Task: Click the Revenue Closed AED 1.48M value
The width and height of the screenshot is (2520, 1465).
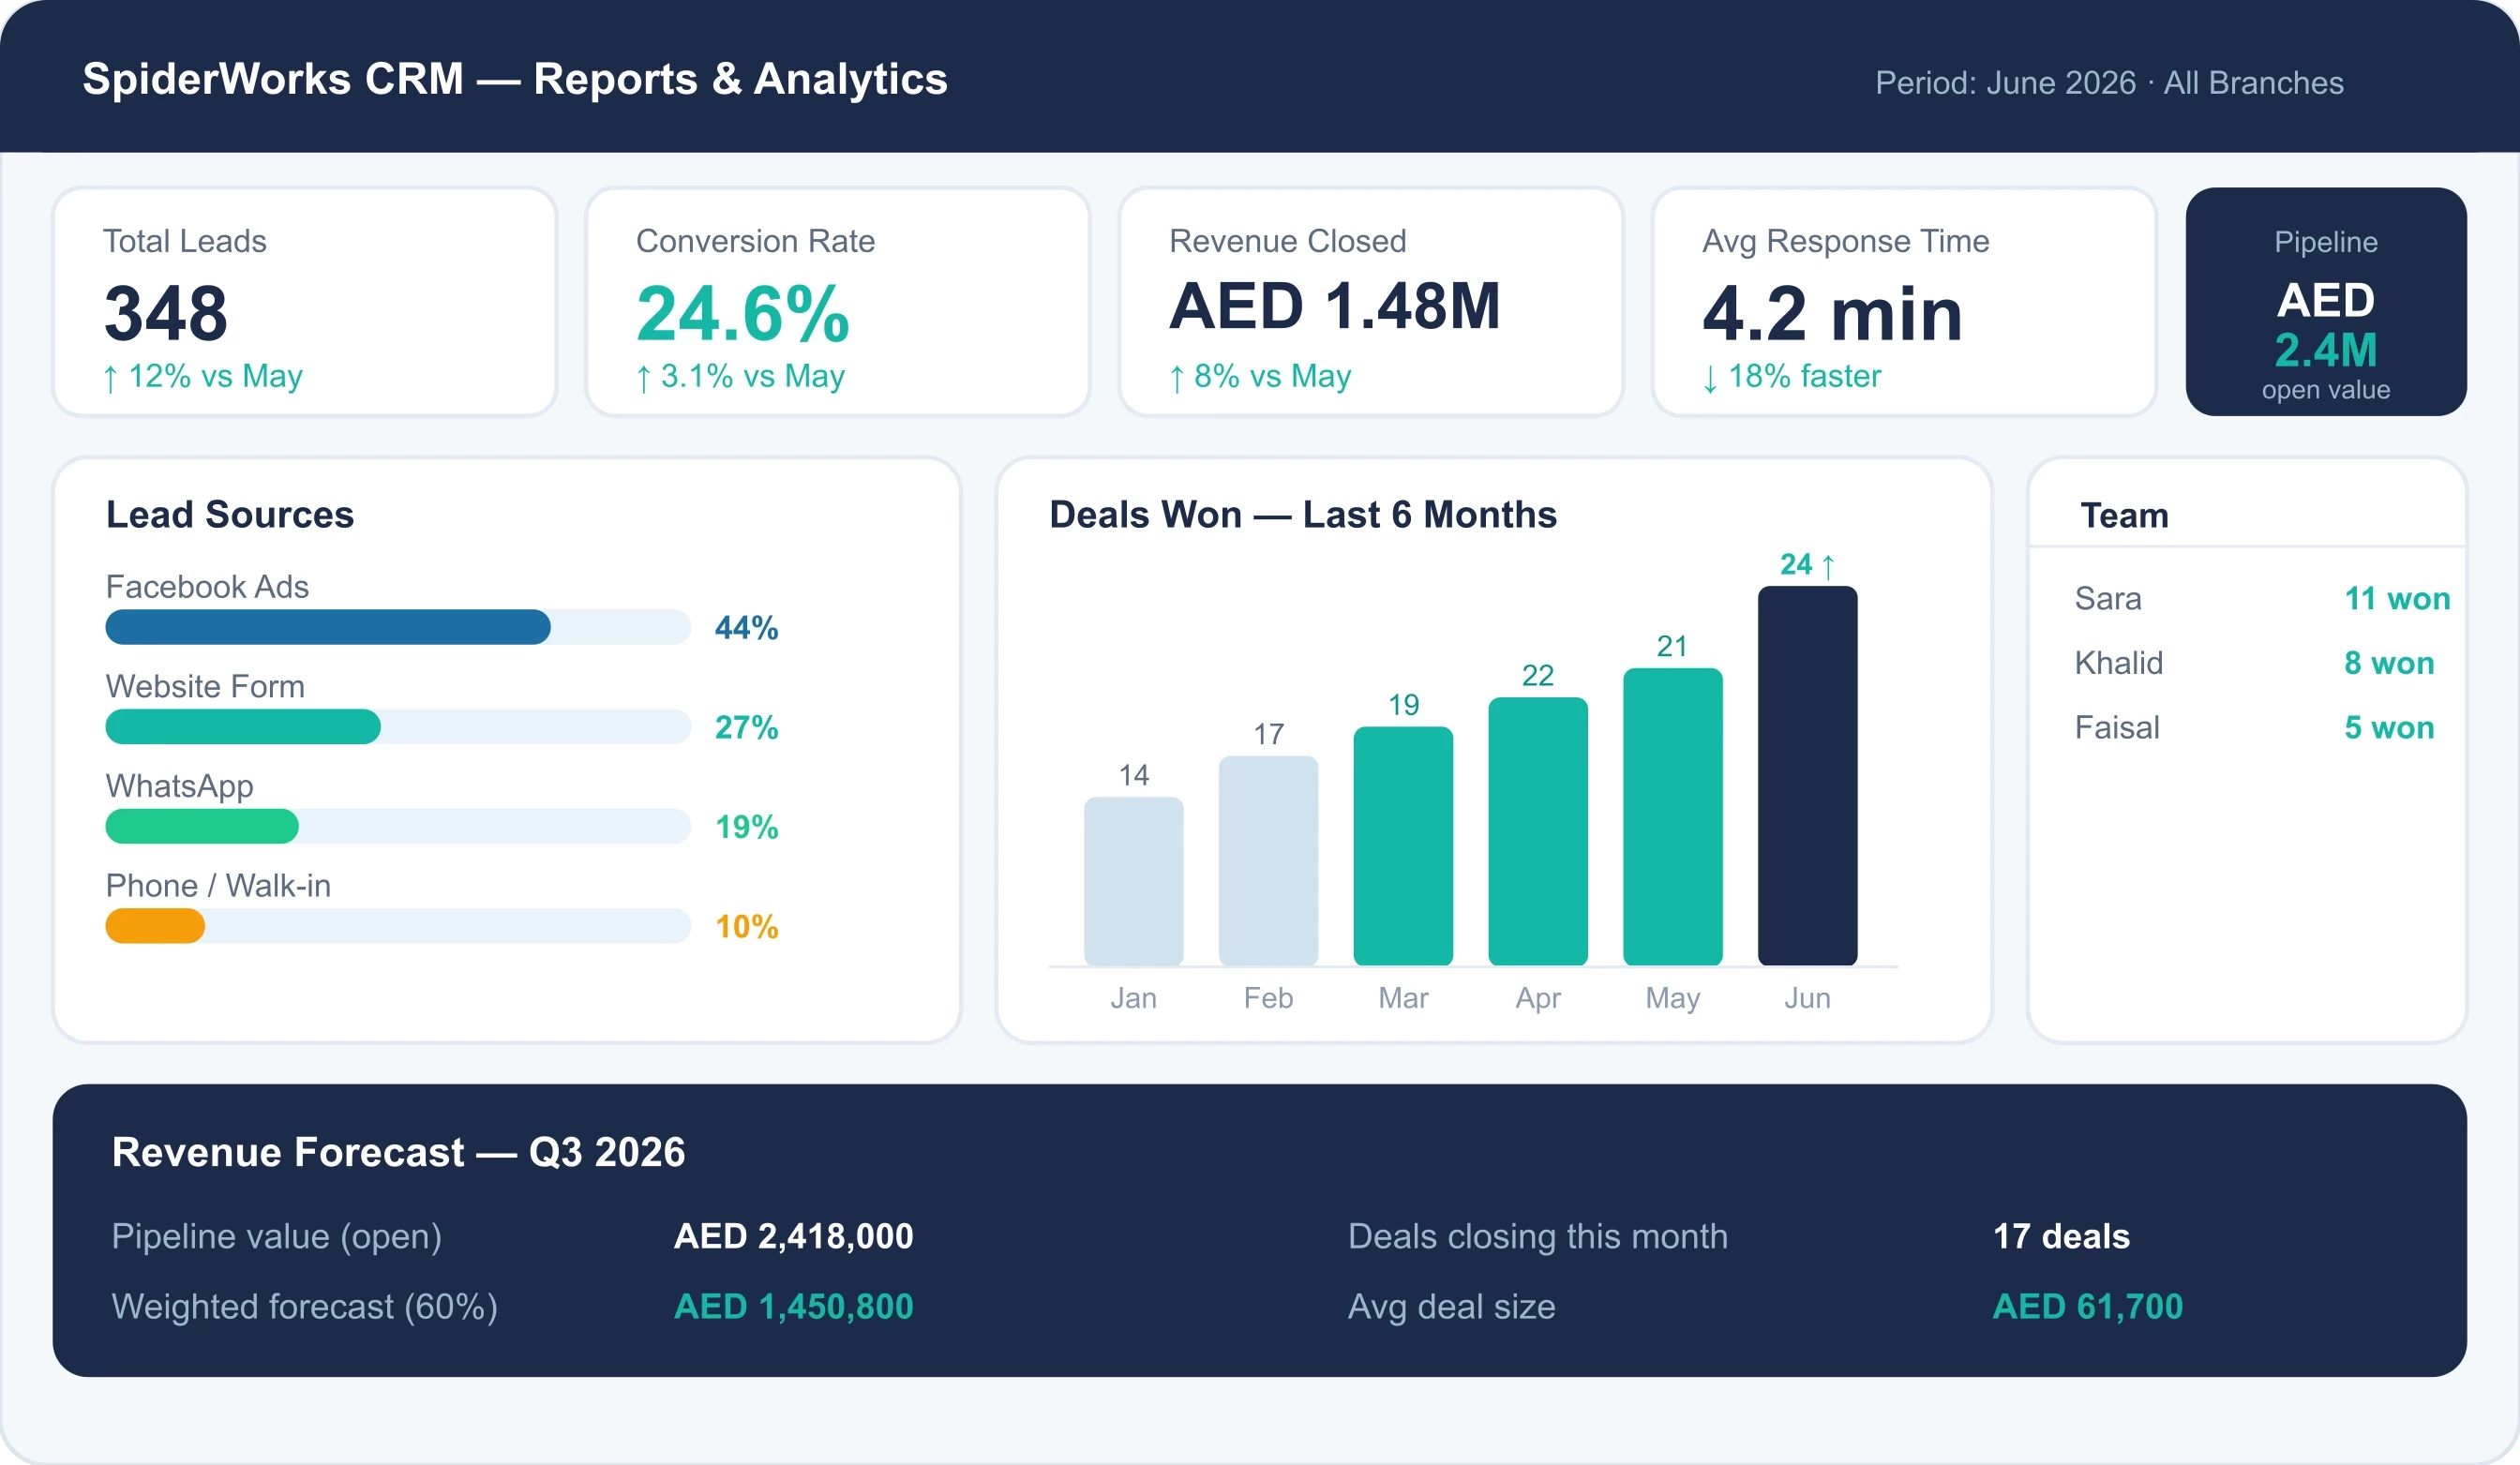Action: (1335, 307)
